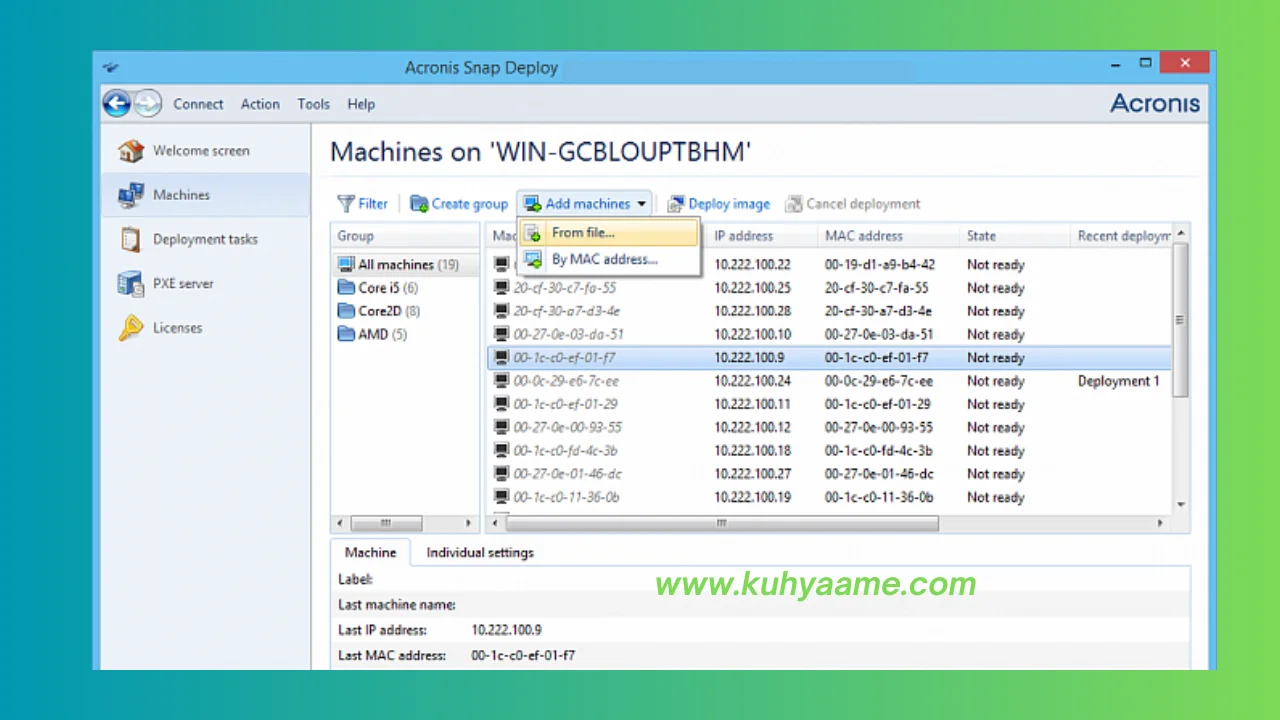Click the computer icon of 00-0c-29-e6-7c-ee
The image size is (1280, 720).
coord(501,381)
